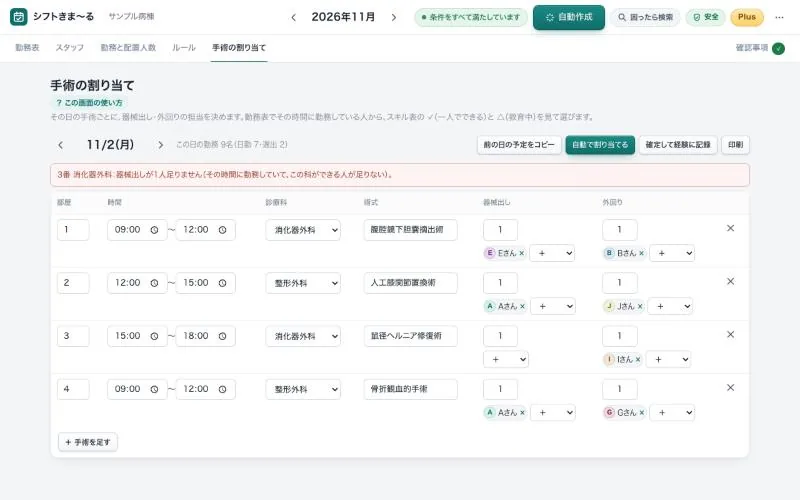Delete surgery row 3 with X
This screenshot has height=500, width=800.
click(x=730, y=334)
